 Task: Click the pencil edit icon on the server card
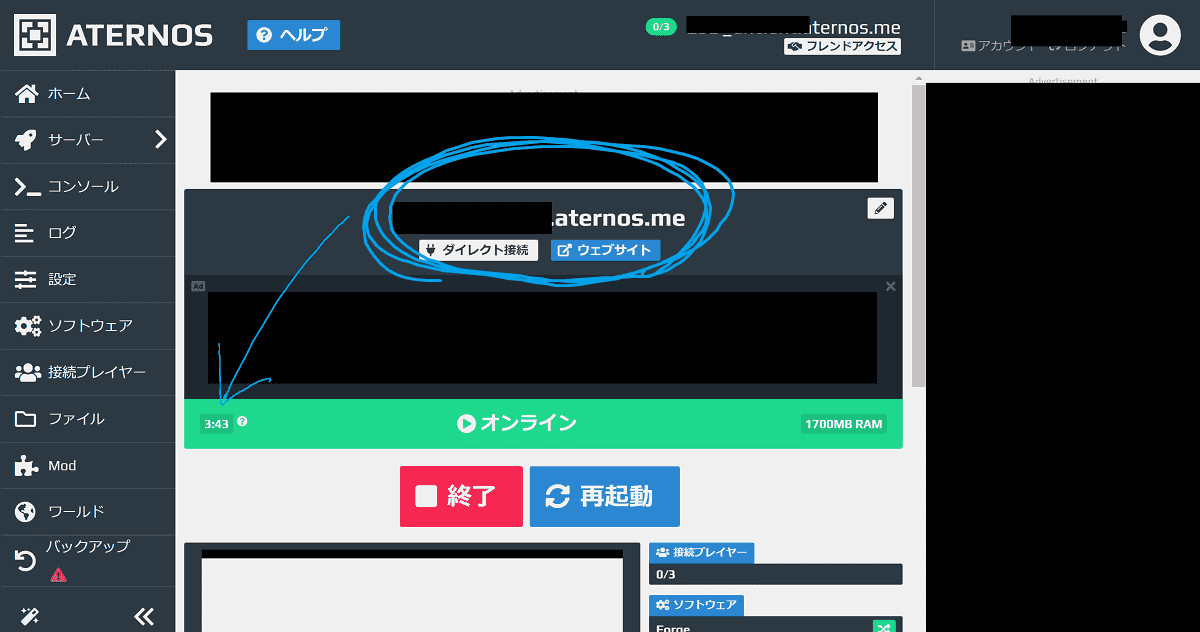880,208
